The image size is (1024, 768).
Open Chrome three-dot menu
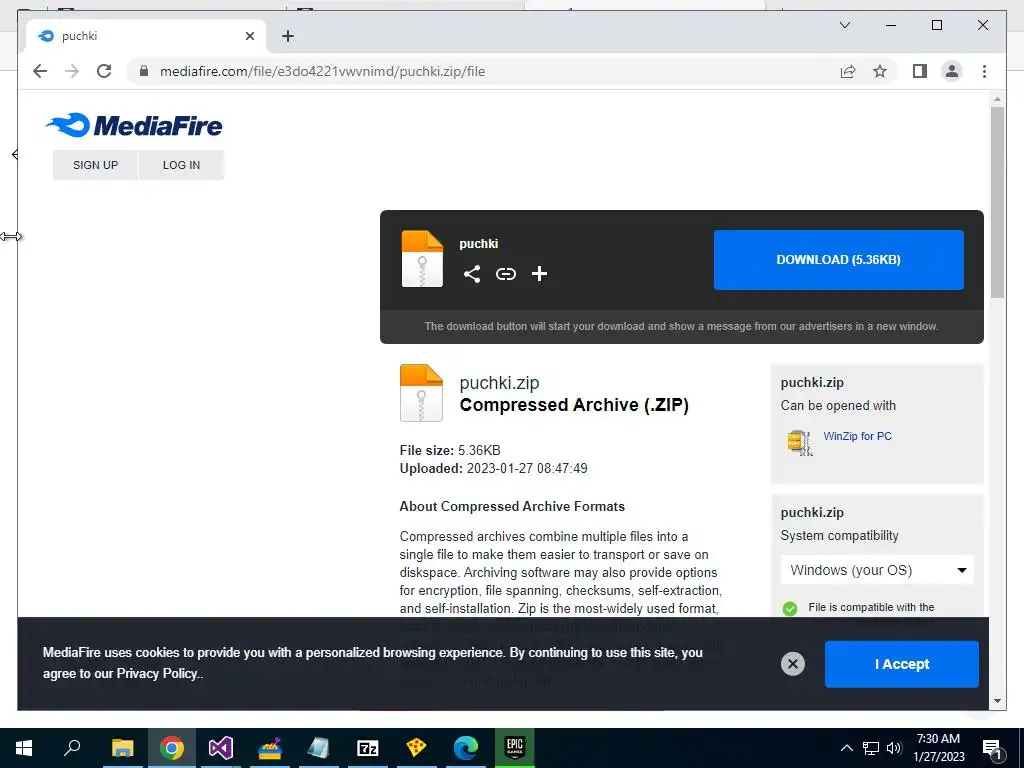click(x=984, y=71)
